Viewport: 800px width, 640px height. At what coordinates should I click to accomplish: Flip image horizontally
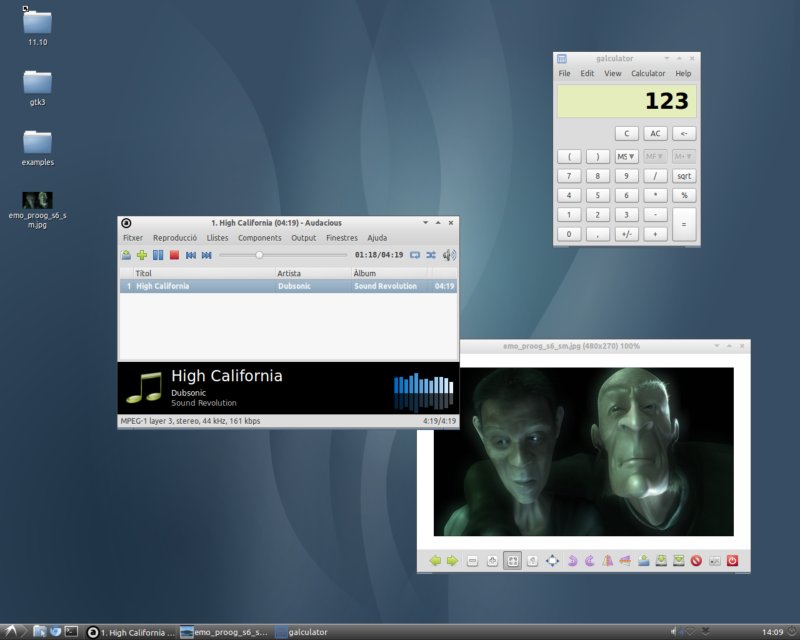coord(607,561)
